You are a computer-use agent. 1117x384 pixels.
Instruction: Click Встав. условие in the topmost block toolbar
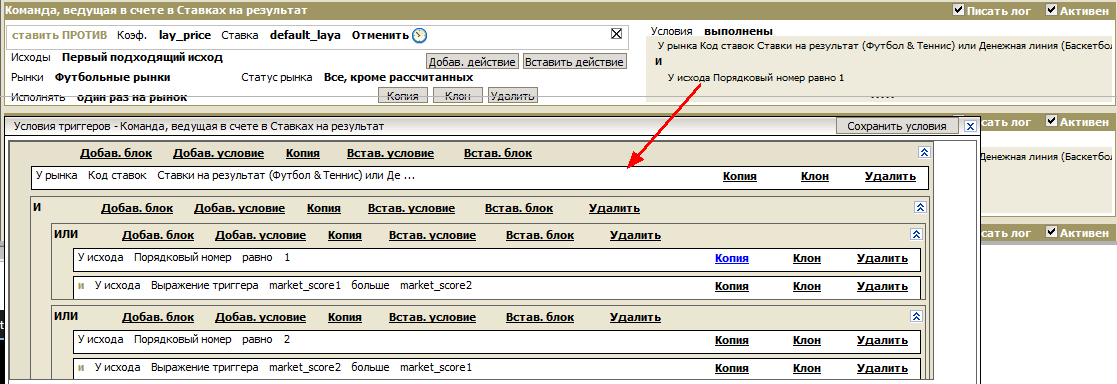pyautogui.click(x=390, y=153)
